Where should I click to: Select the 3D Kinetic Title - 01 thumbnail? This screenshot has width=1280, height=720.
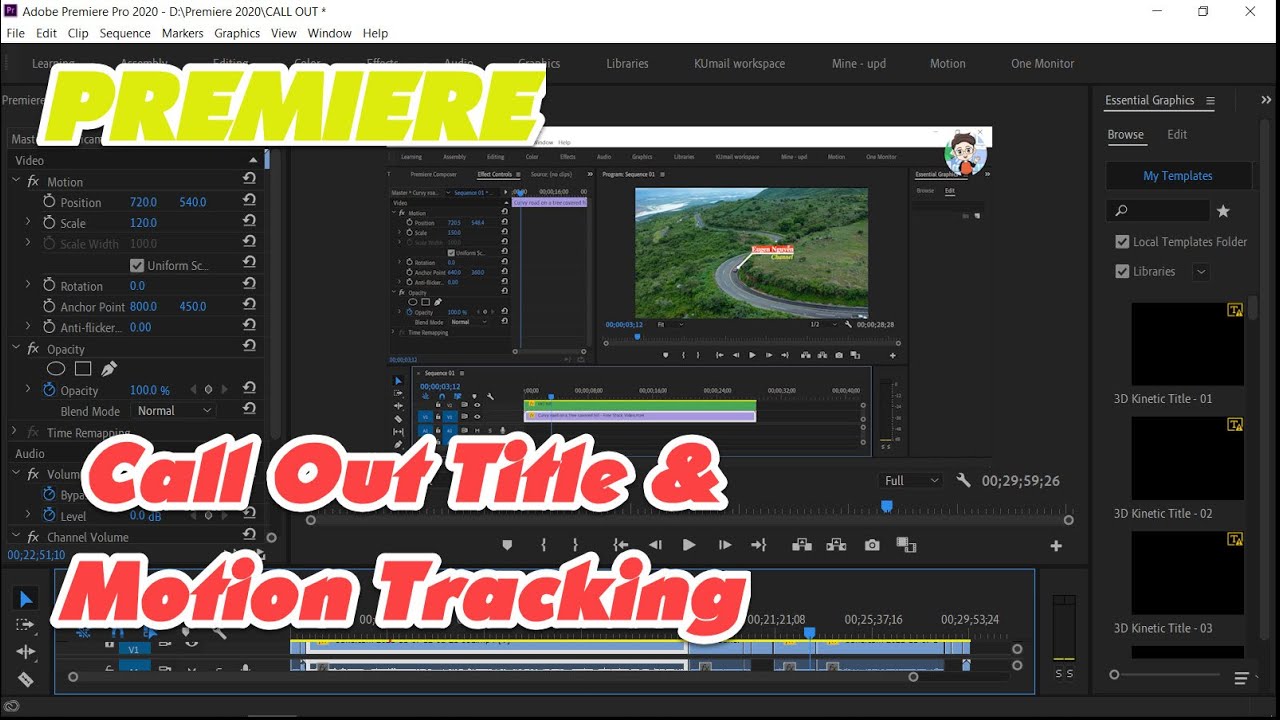coord(1188,344)
